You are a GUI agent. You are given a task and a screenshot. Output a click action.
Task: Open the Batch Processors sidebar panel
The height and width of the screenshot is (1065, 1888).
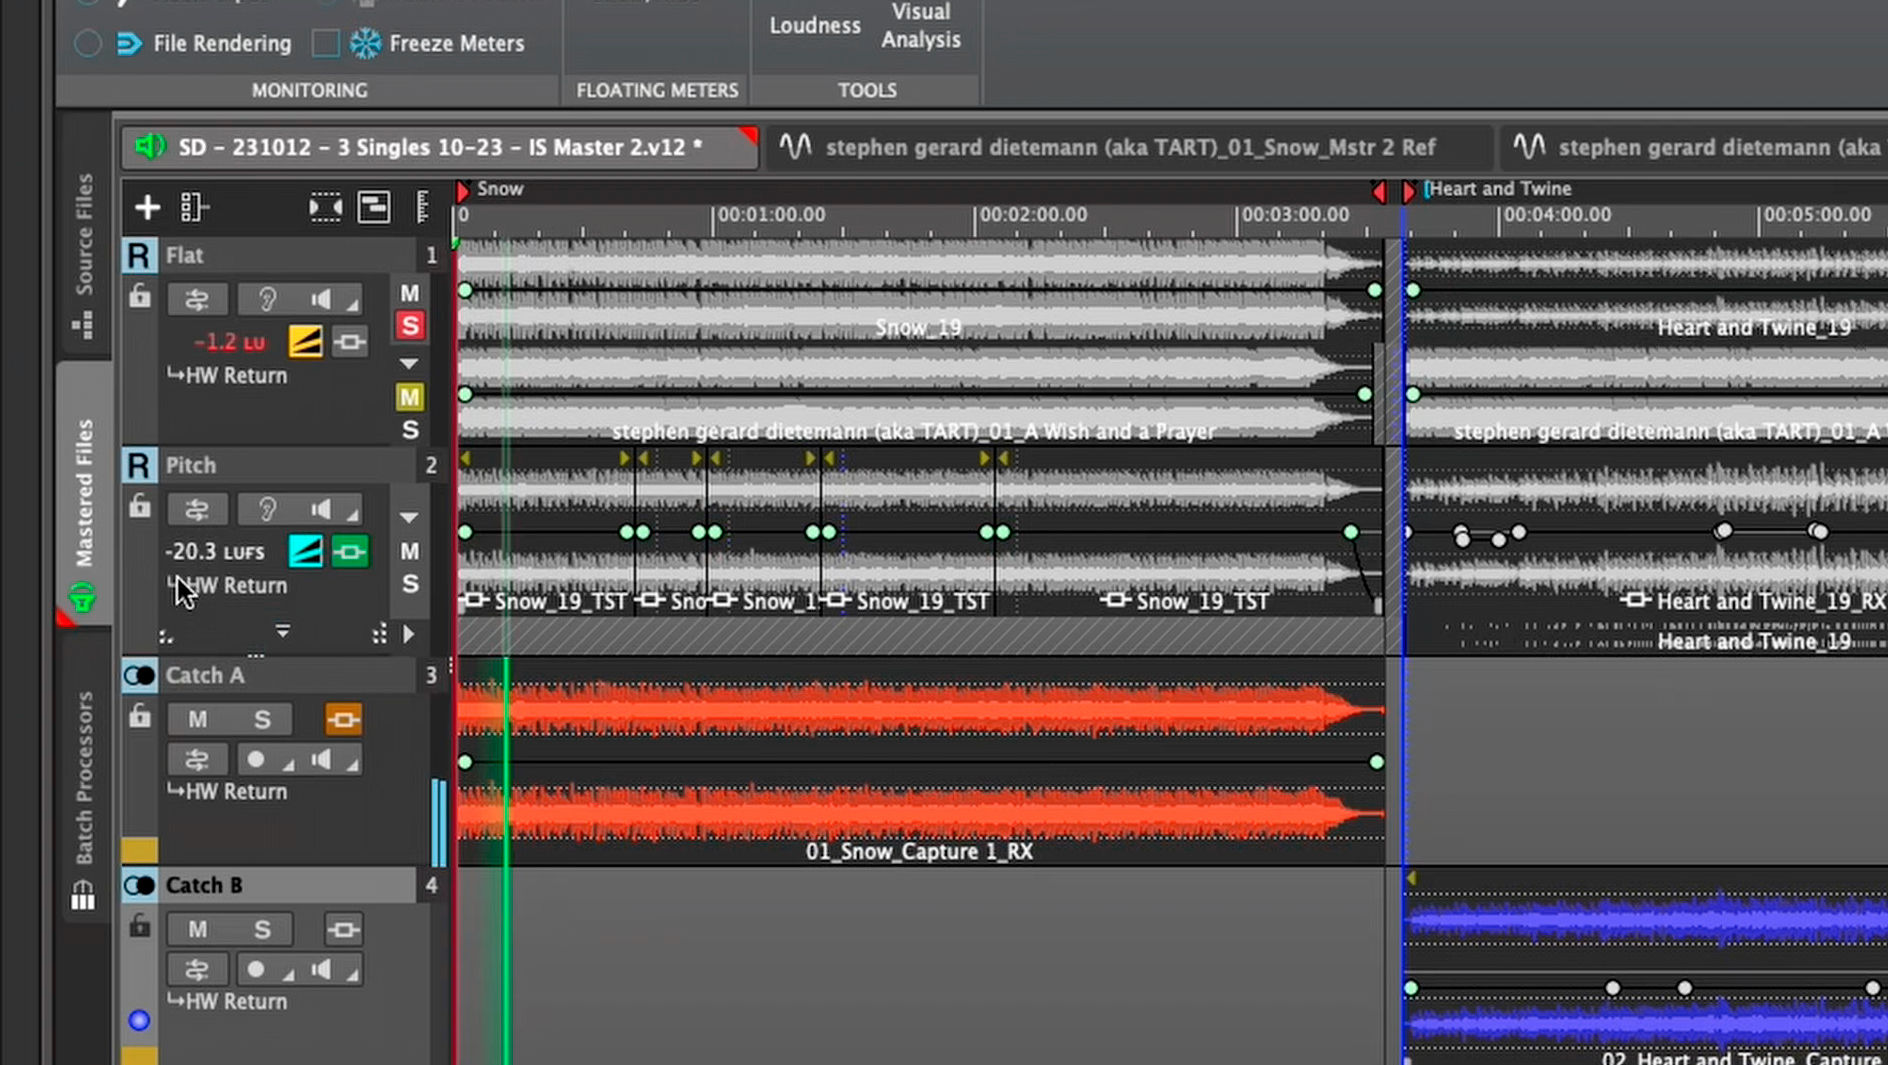pyautogui.click(x=84, y=780)
